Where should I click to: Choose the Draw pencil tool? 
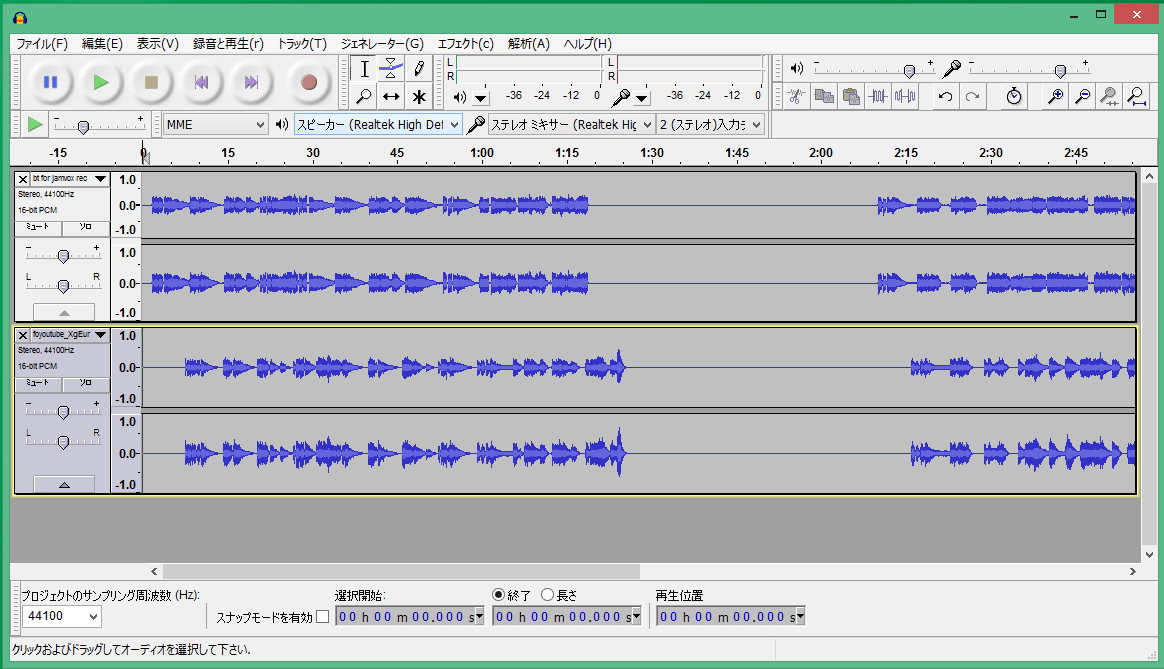pos(419,68)
